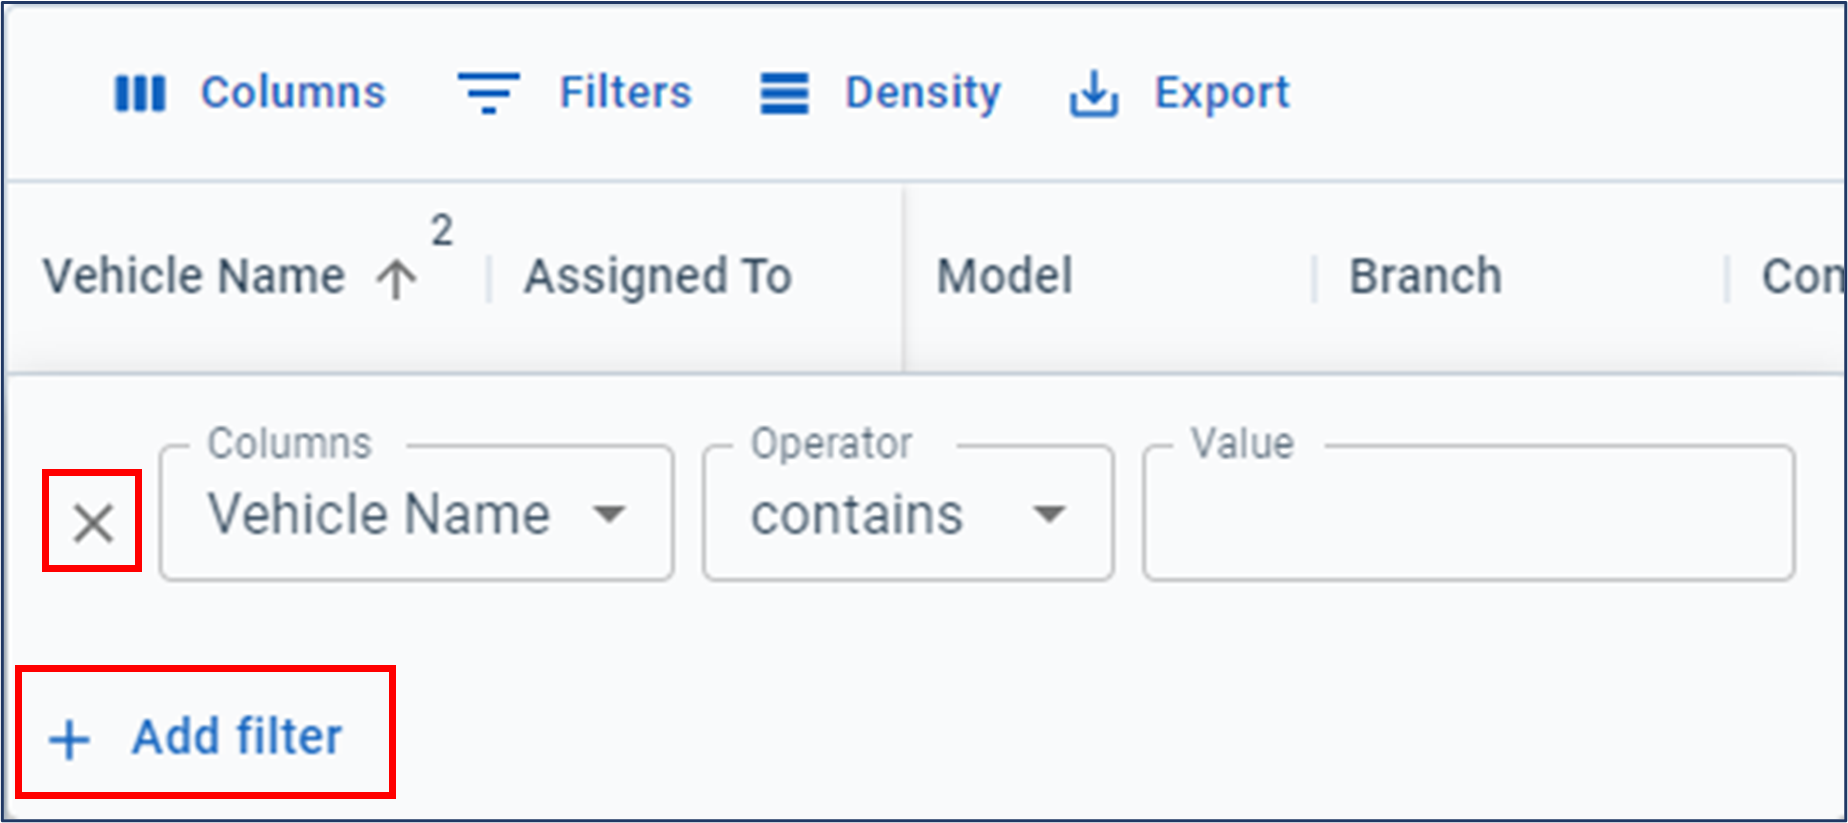Click the Add filter text

click(238, 737)
